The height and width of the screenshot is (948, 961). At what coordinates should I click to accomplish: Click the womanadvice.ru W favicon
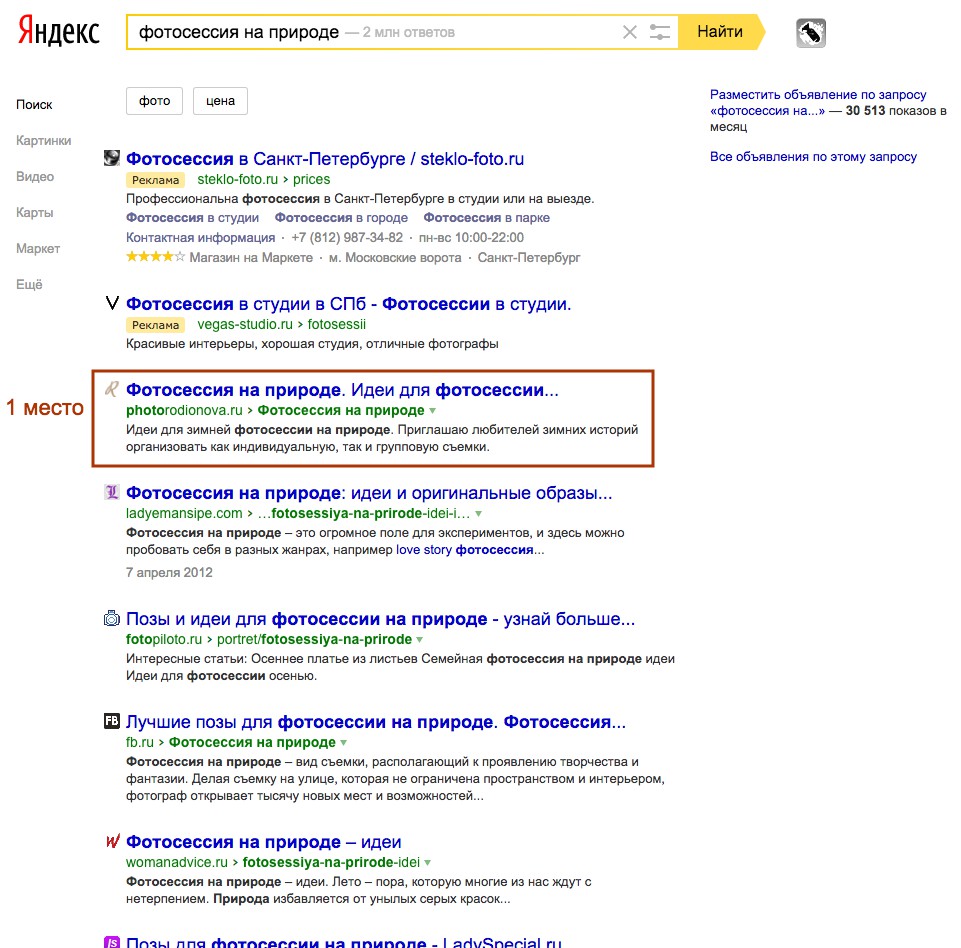[112, 841]
